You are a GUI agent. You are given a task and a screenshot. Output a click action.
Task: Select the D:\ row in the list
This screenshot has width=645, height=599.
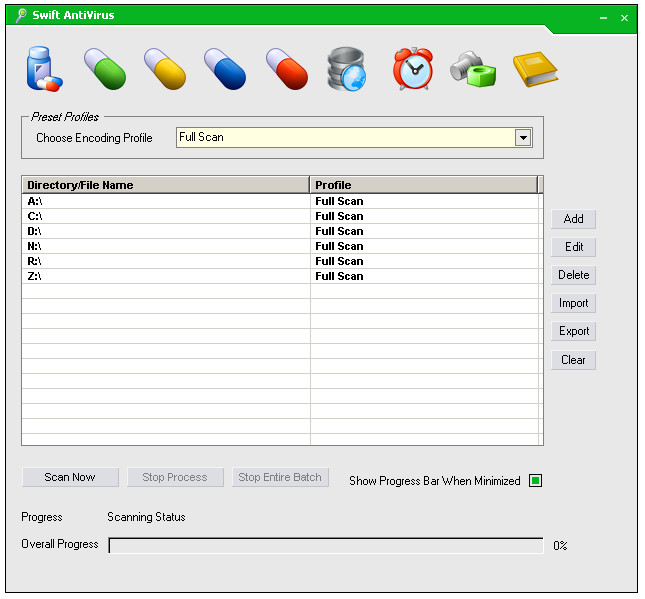[x=280, y=231]
